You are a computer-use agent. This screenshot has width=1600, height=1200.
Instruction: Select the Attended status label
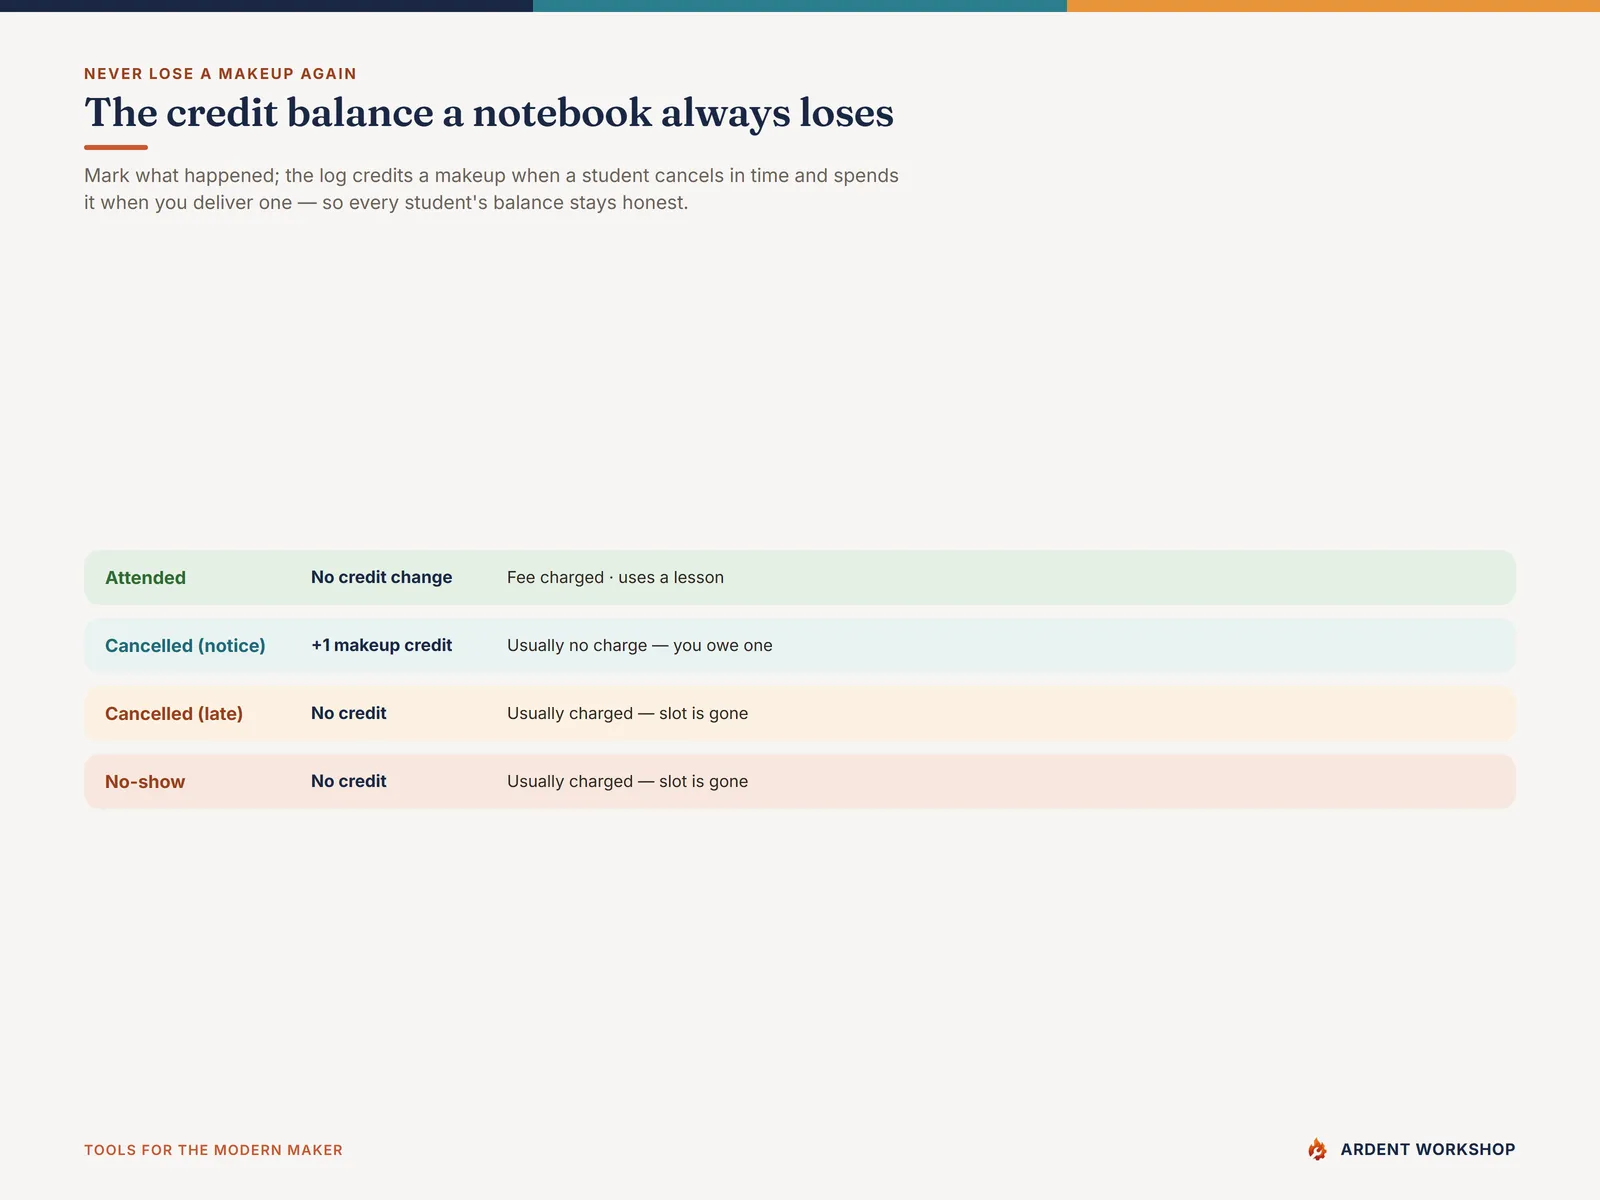tap(145, 578)
